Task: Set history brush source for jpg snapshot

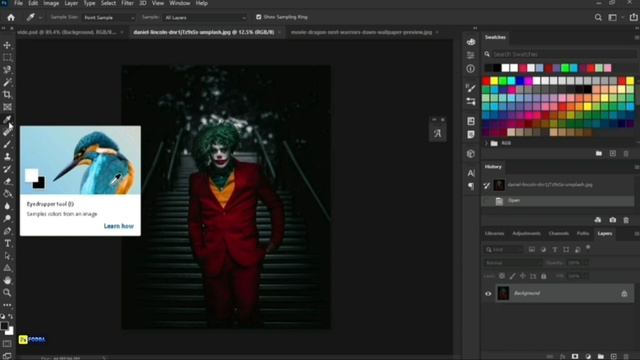Action: point(487,185)
